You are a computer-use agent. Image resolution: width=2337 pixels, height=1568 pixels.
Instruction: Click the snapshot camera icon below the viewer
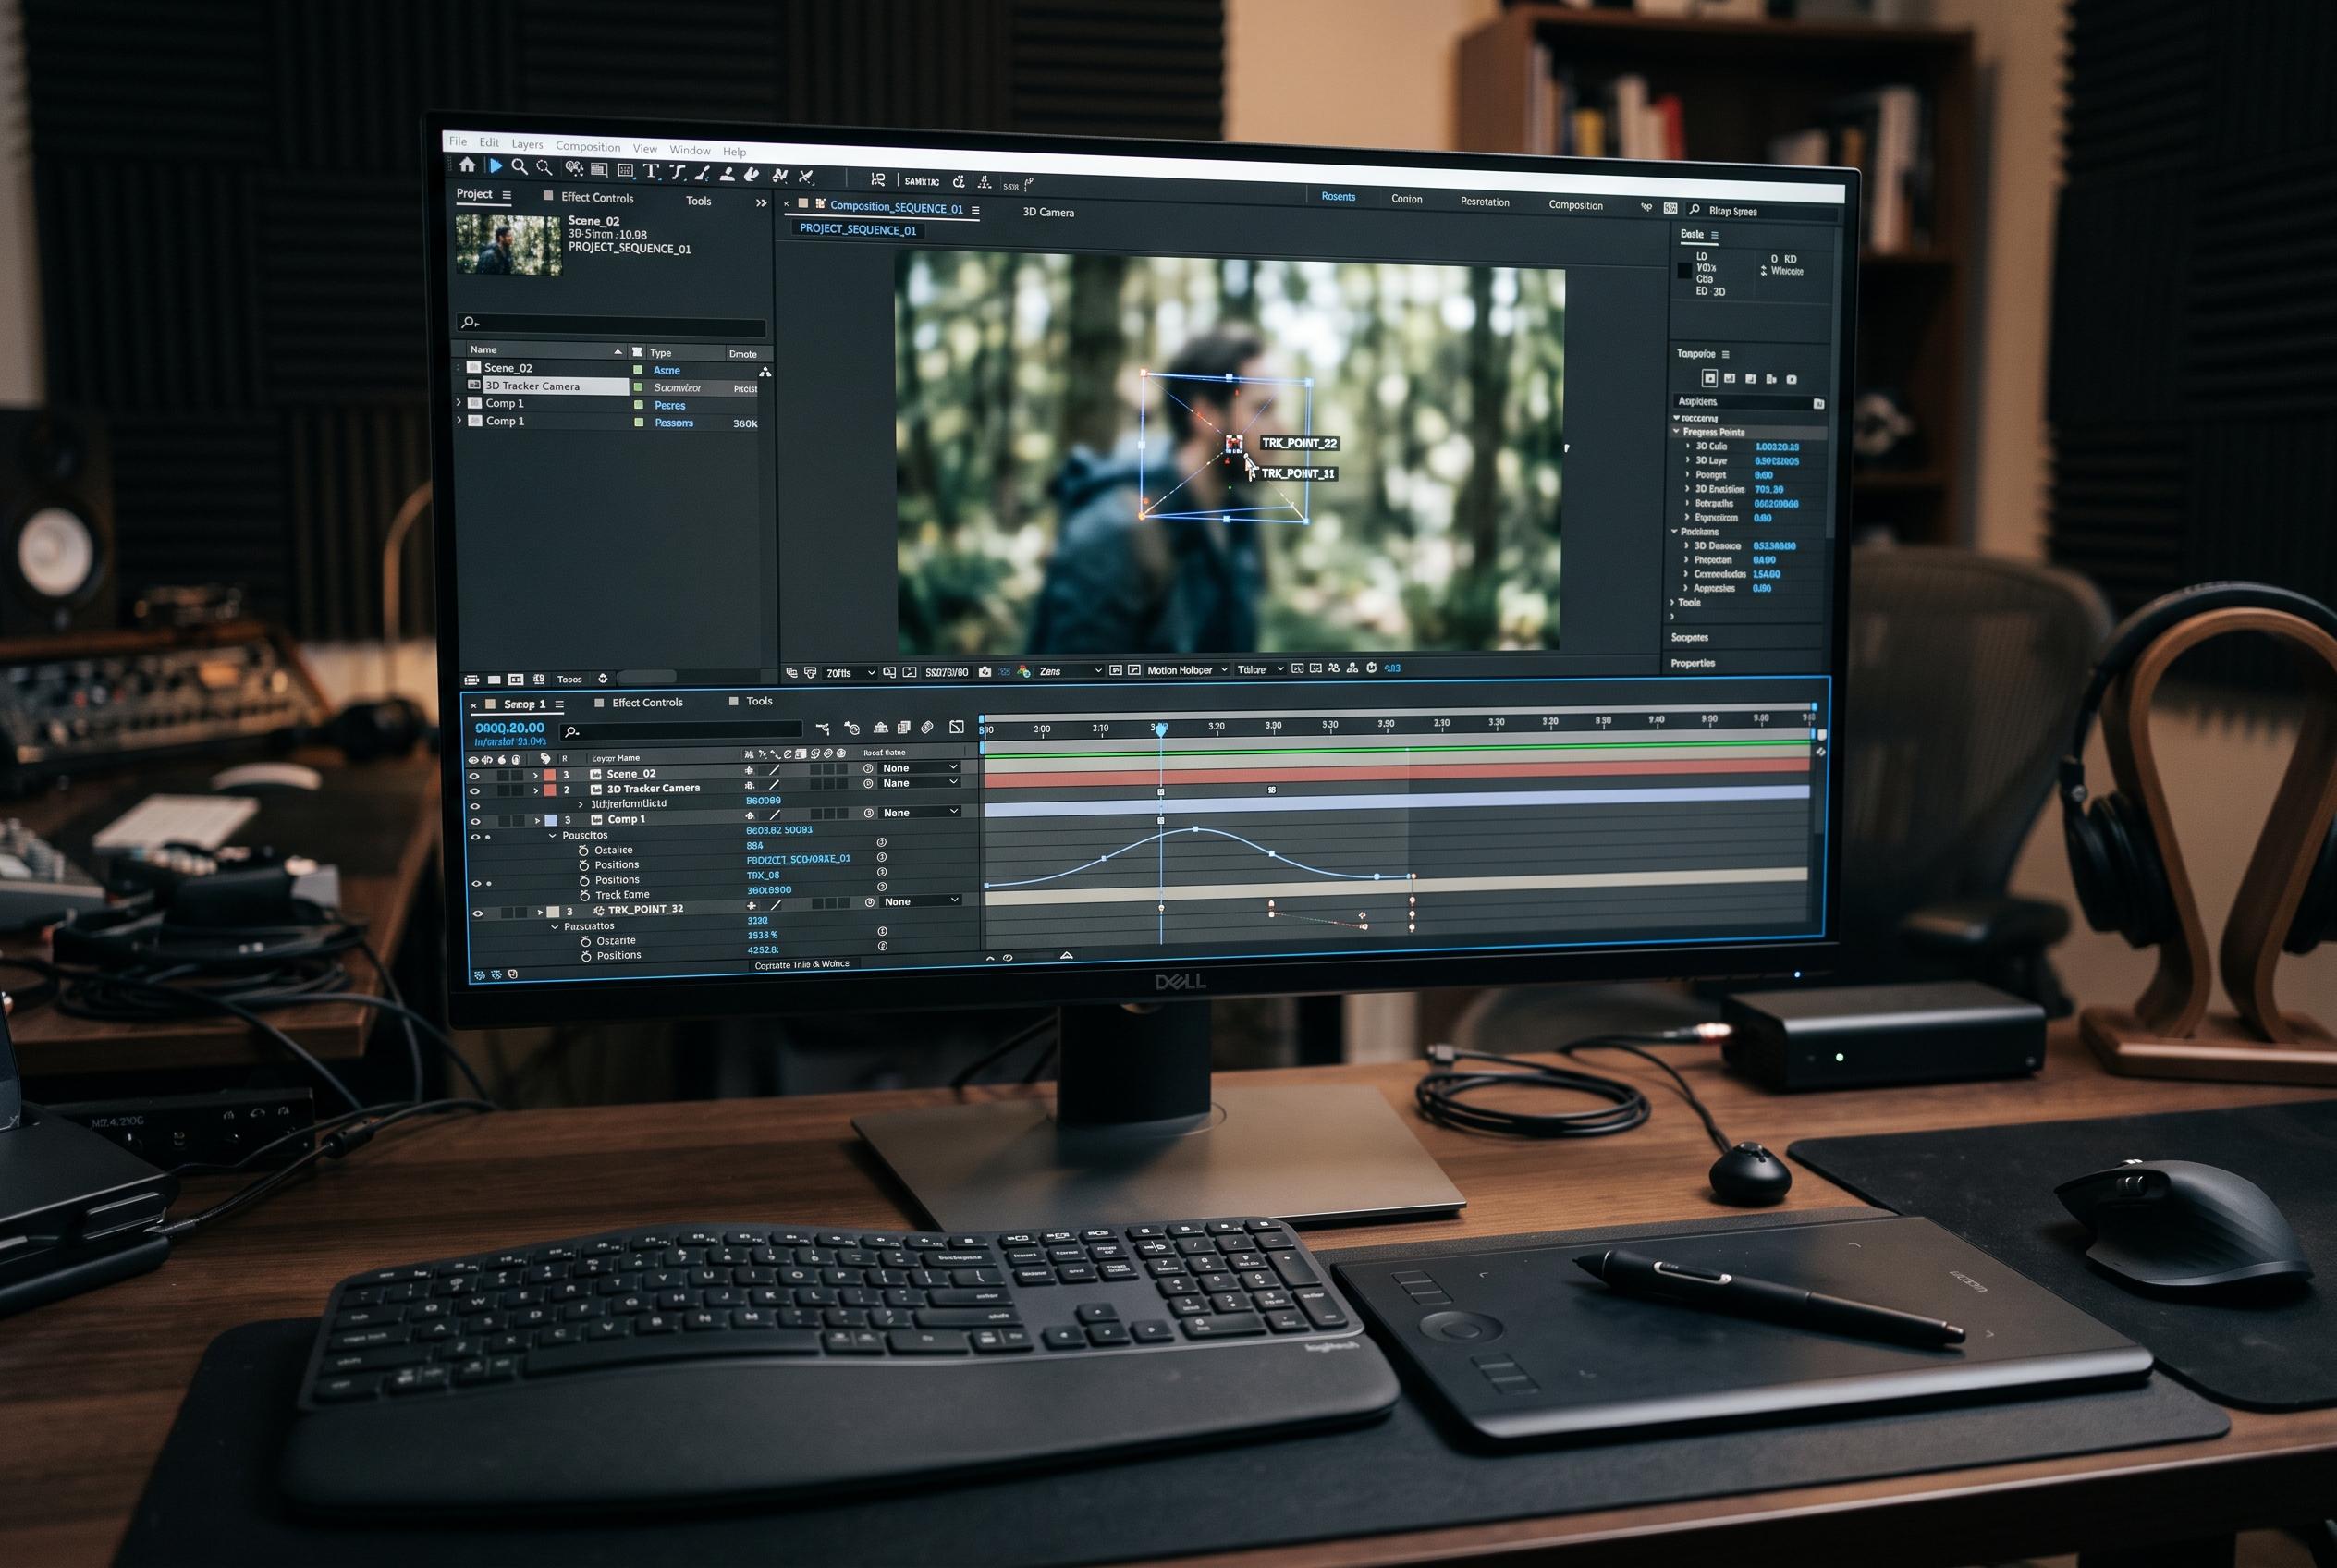[x=985, y=672]
